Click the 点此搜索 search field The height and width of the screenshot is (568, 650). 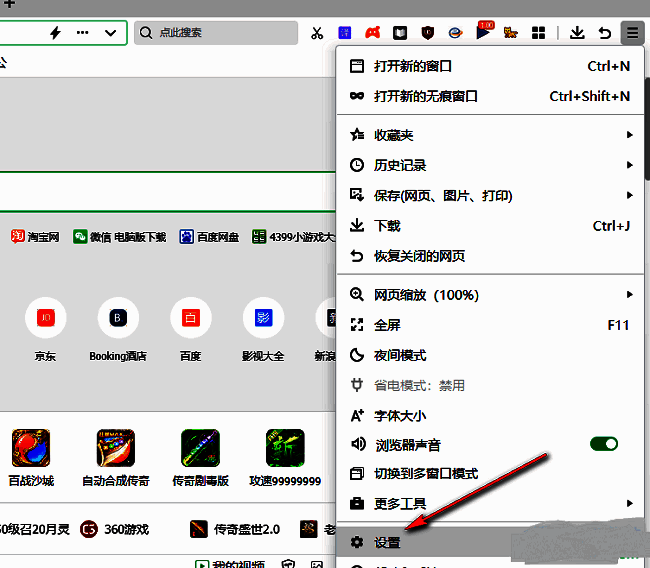click(x=215, y=33)
